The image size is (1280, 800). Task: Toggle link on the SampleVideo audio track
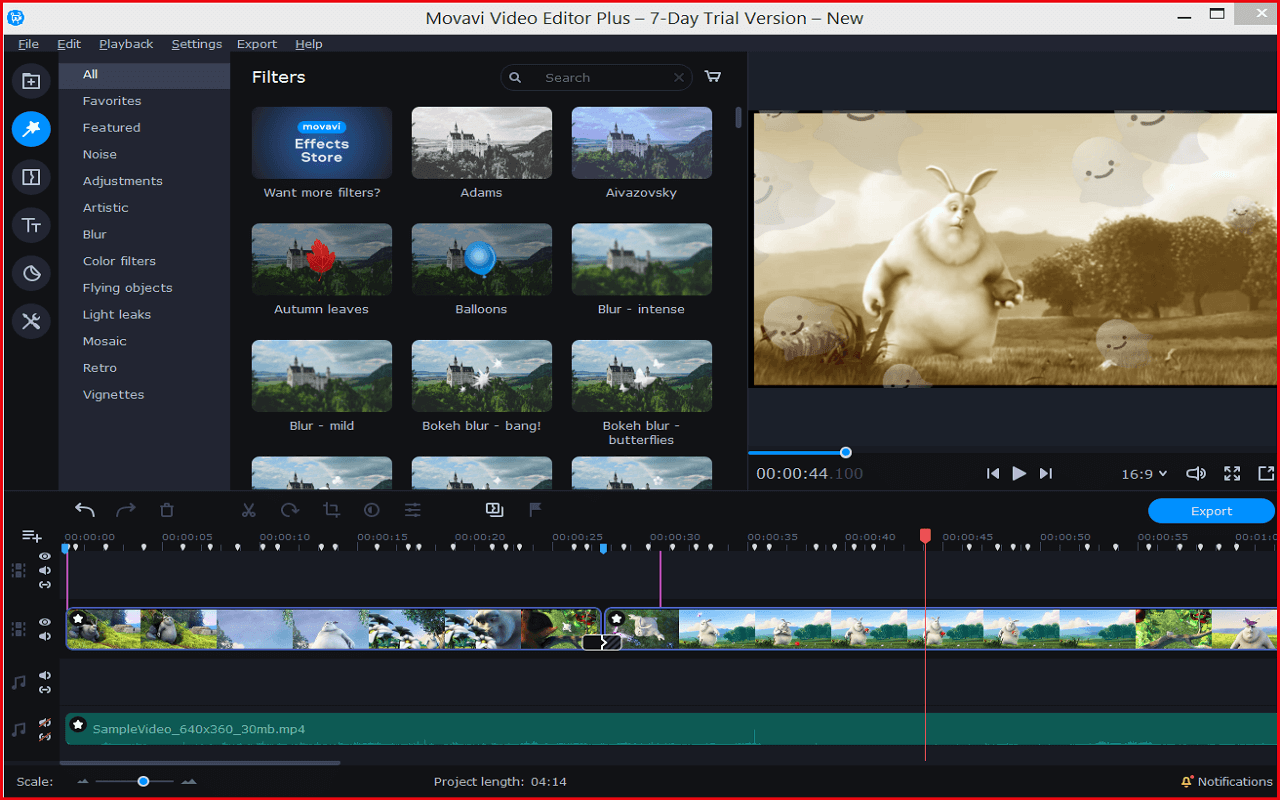click(x=45, y=737)
